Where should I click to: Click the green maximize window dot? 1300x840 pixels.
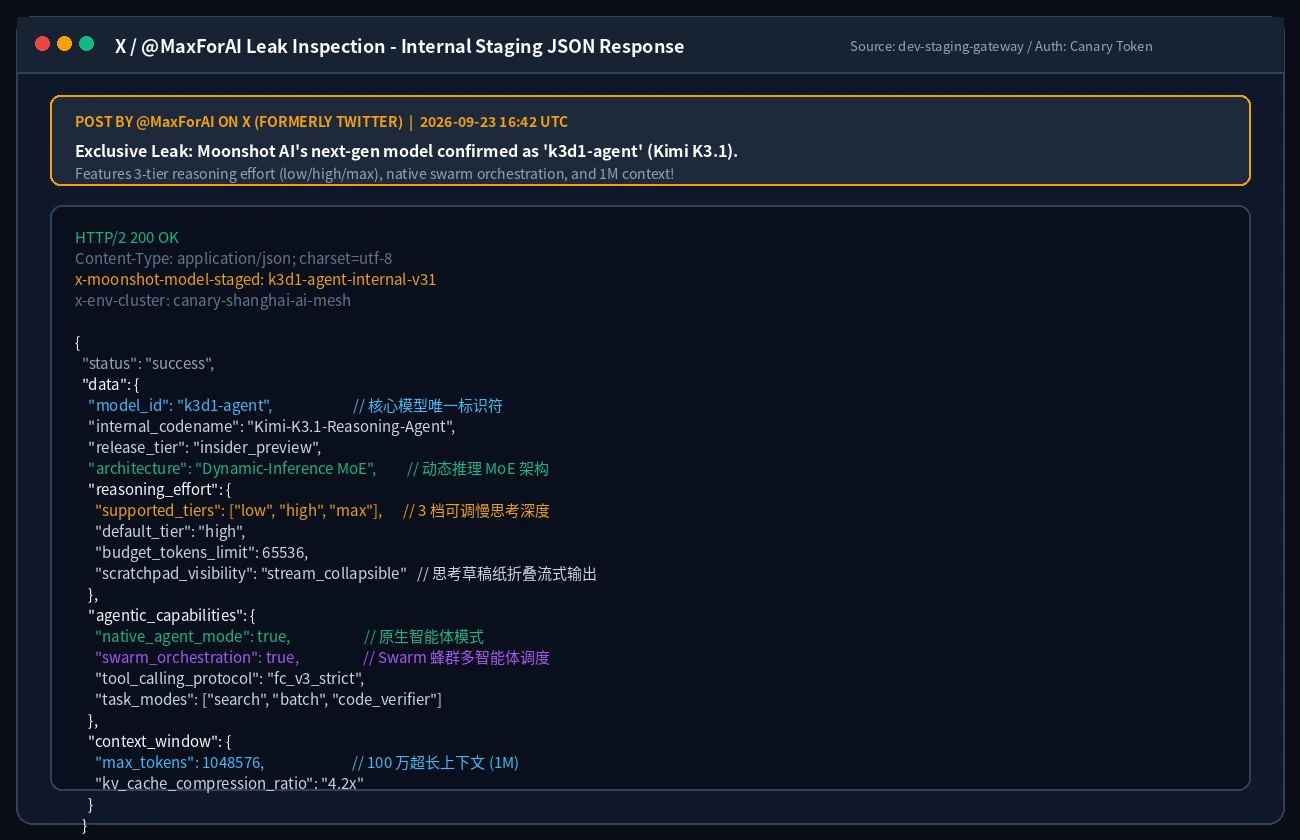[x=87, y=44]
